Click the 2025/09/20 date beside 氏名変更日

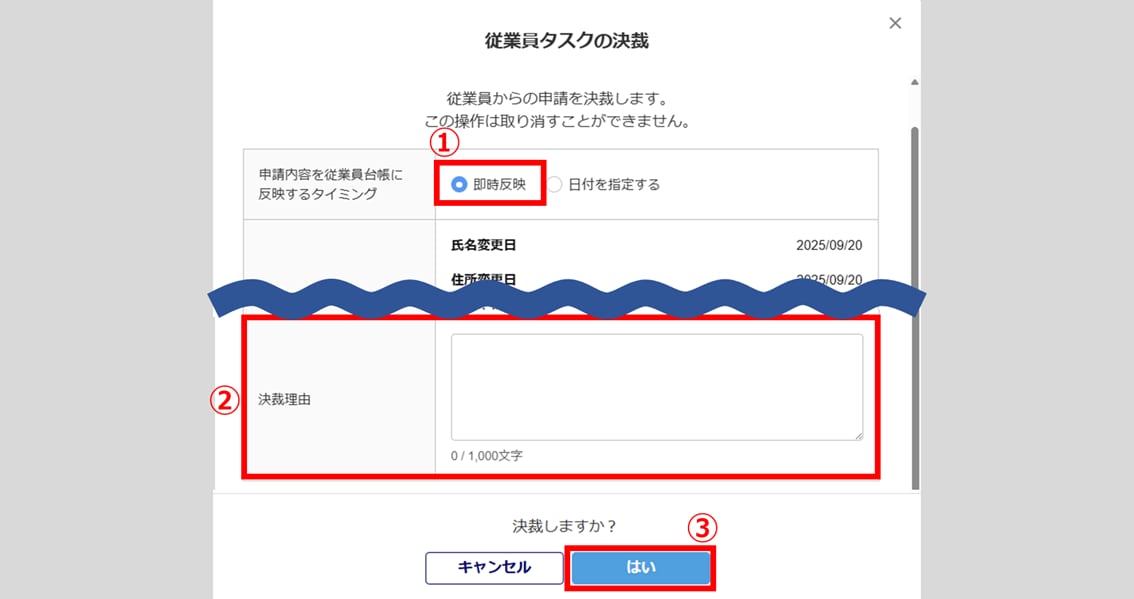(829, 245)
